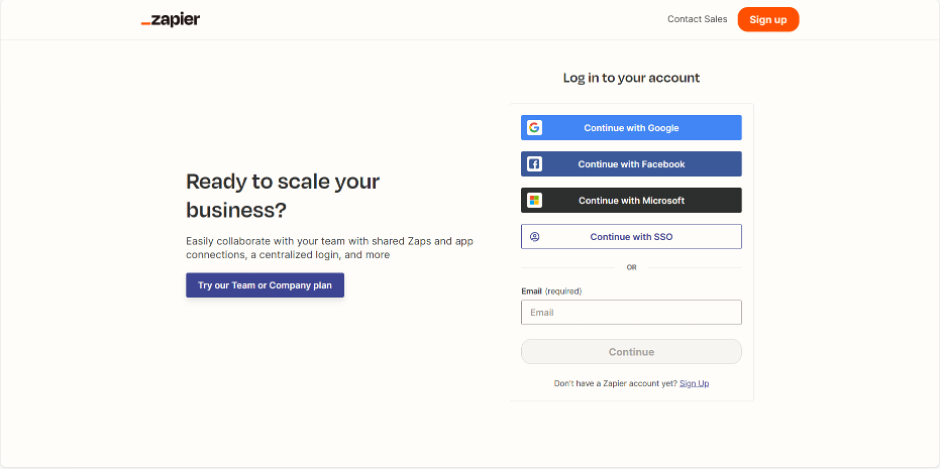
Task: Click the Google logo icon
Action: tap(534, 128)
